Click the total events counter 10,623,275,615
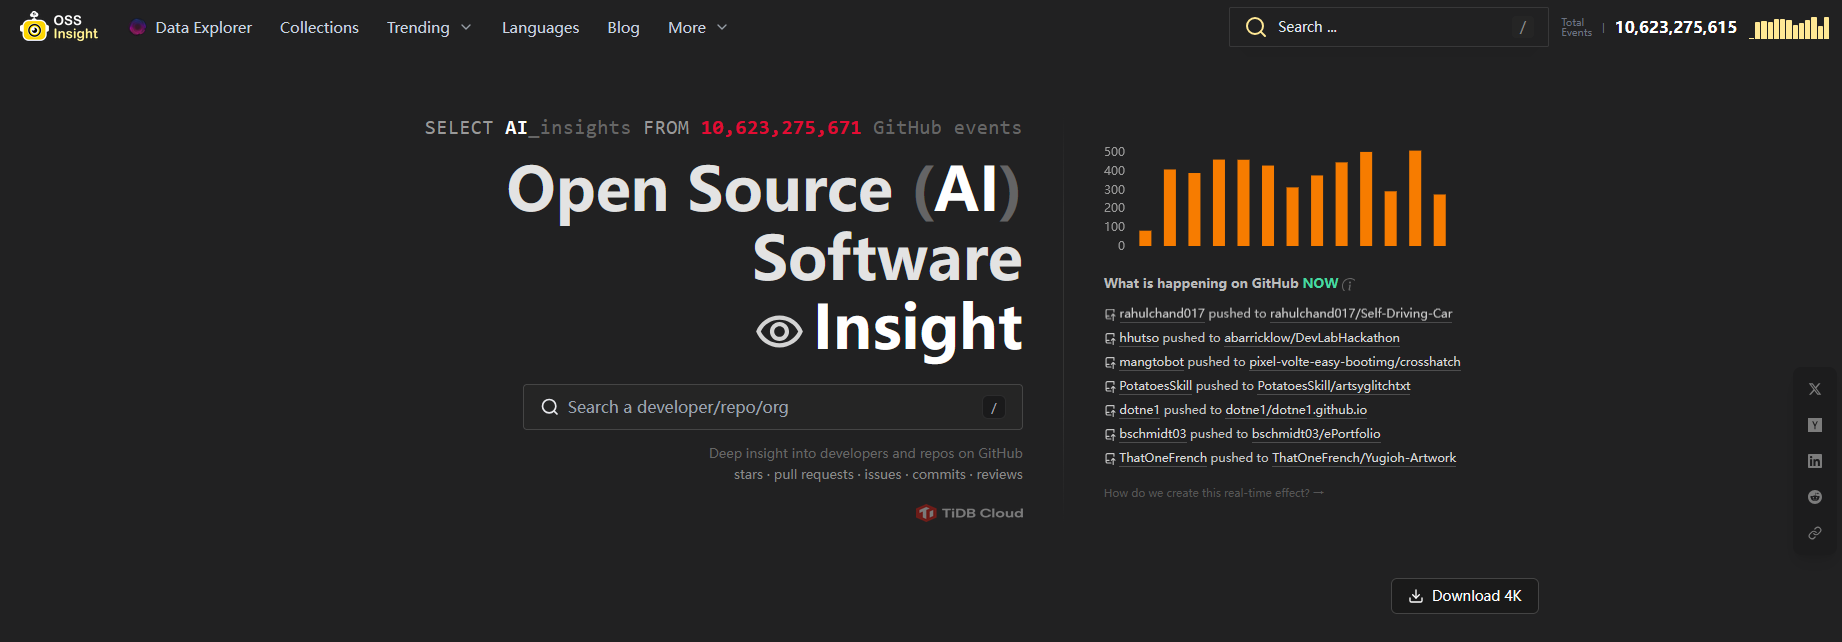The image size is (1842, 642). point(1676,27)
